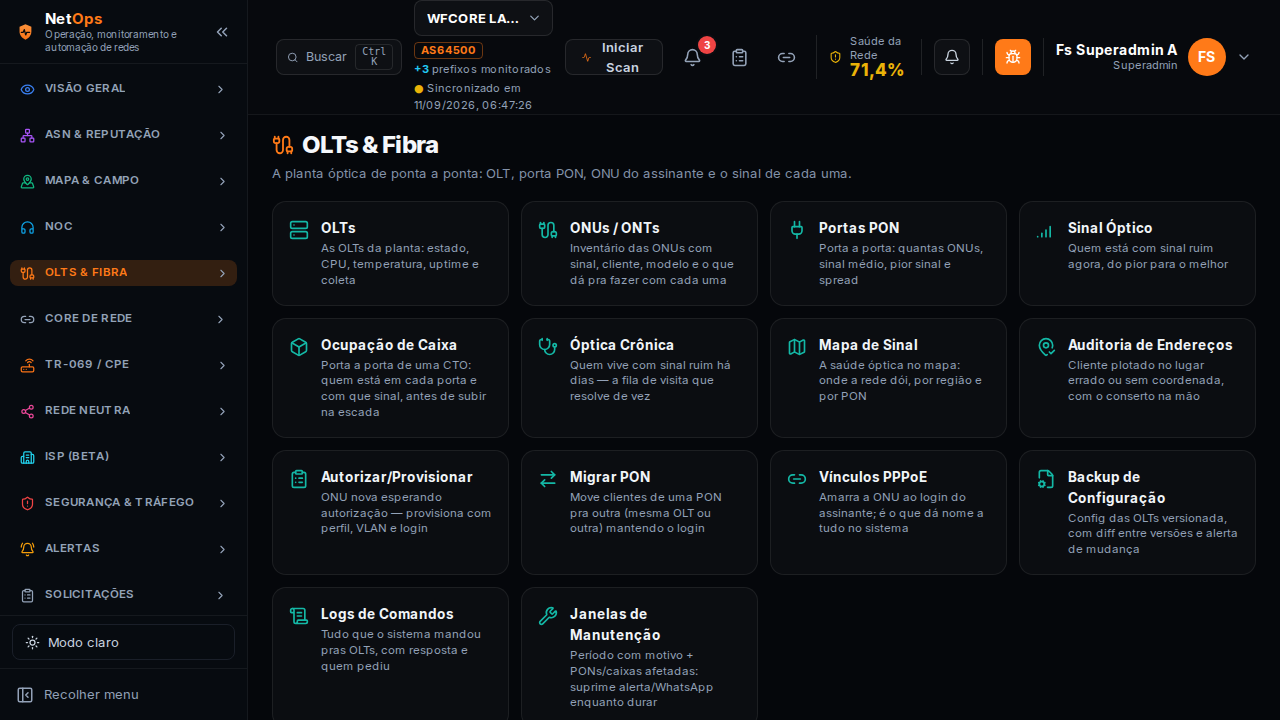Select ISP (BETA) menu item
The height and width of the screenshot is (720, 1280).
[123, 457]
